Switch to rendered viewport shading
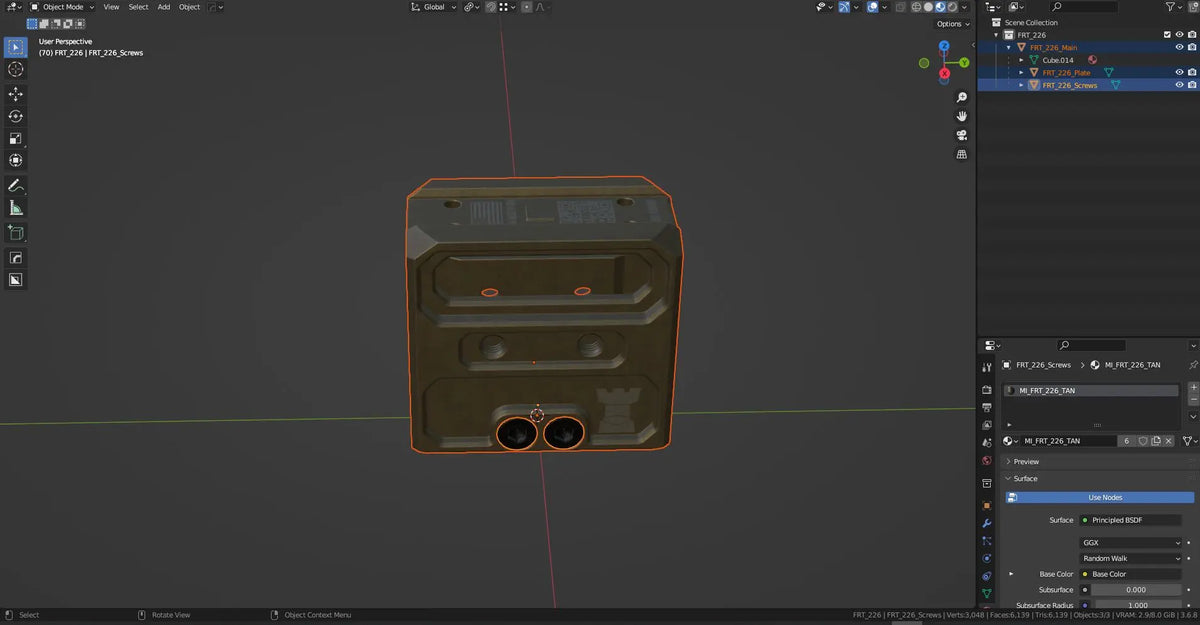Viewport: 1200px width, 625px height. [950, 7]
